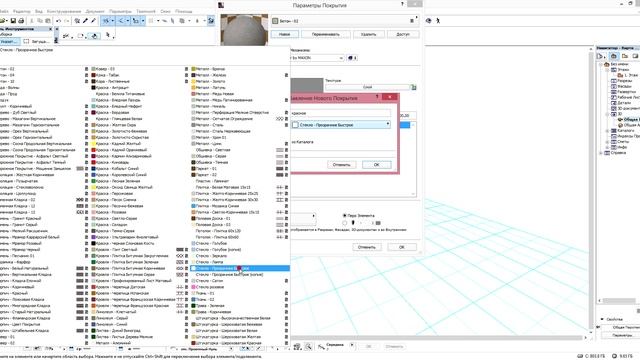Screen dimensions: 640x360
Task: Open the Середина dropdown at the bottom
Action: [352, 346]
